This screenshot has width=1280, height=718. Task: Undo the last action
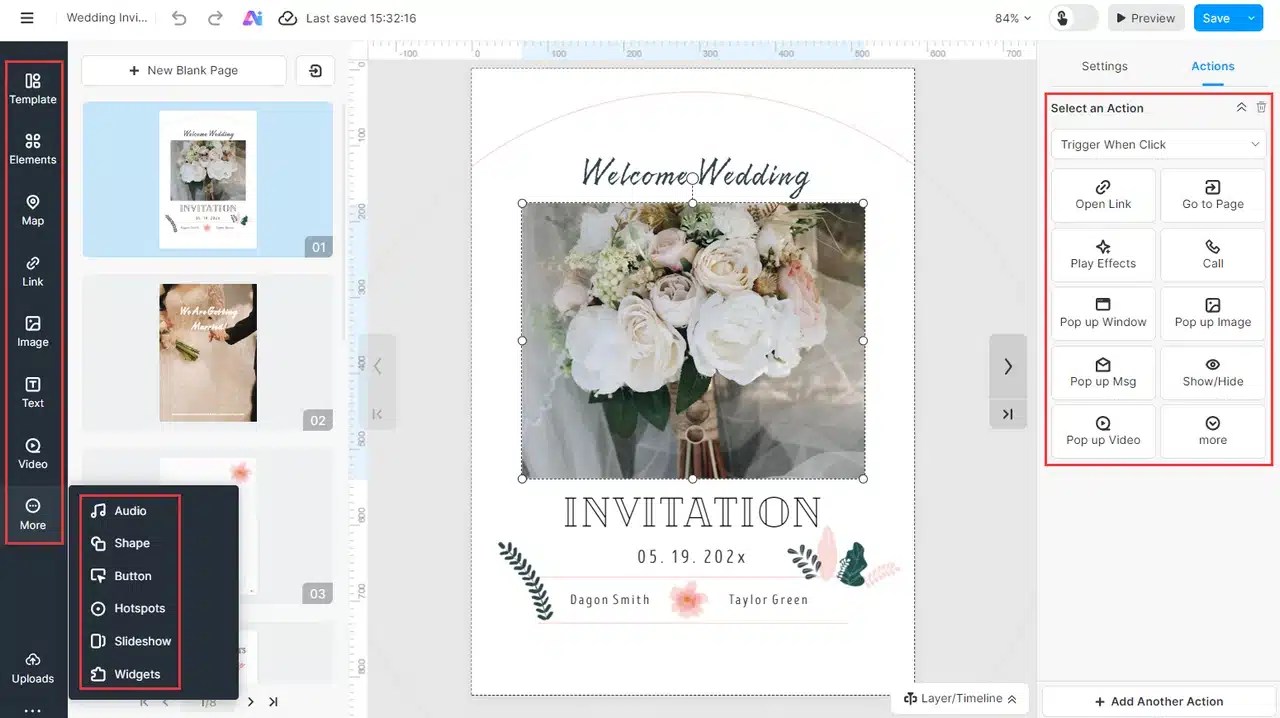tap(179, 17)
